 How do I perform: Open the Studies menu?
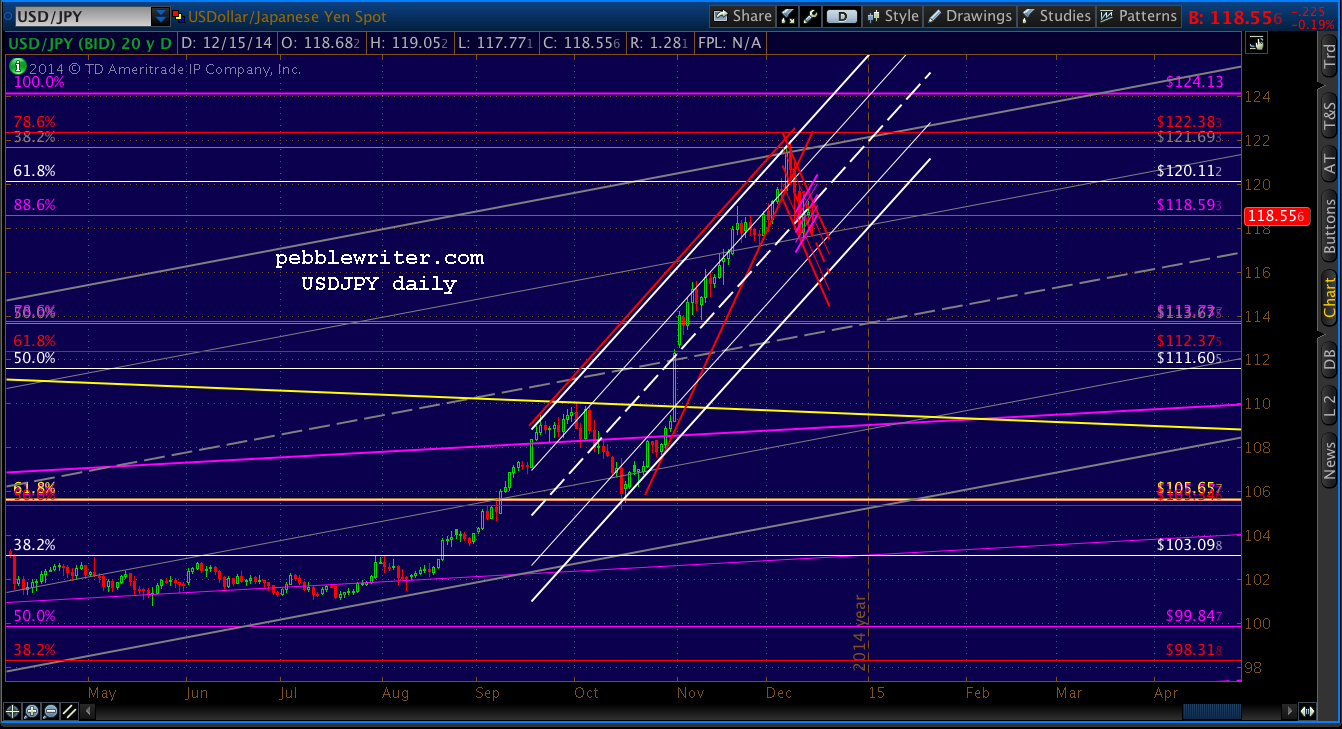(x=1056, y=16)
